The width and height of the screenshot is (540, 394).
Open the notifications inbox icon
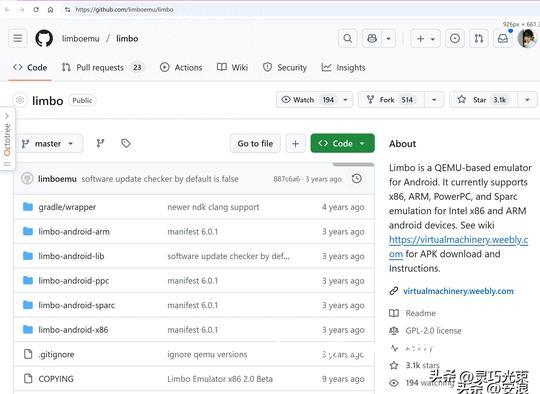[503, 38]
